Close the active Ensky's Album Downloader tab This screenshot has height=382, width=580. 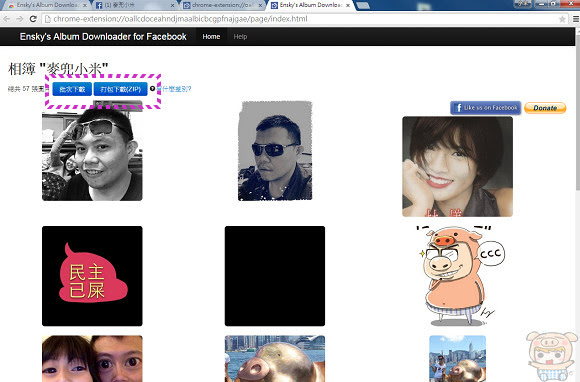tap(348, 5)
